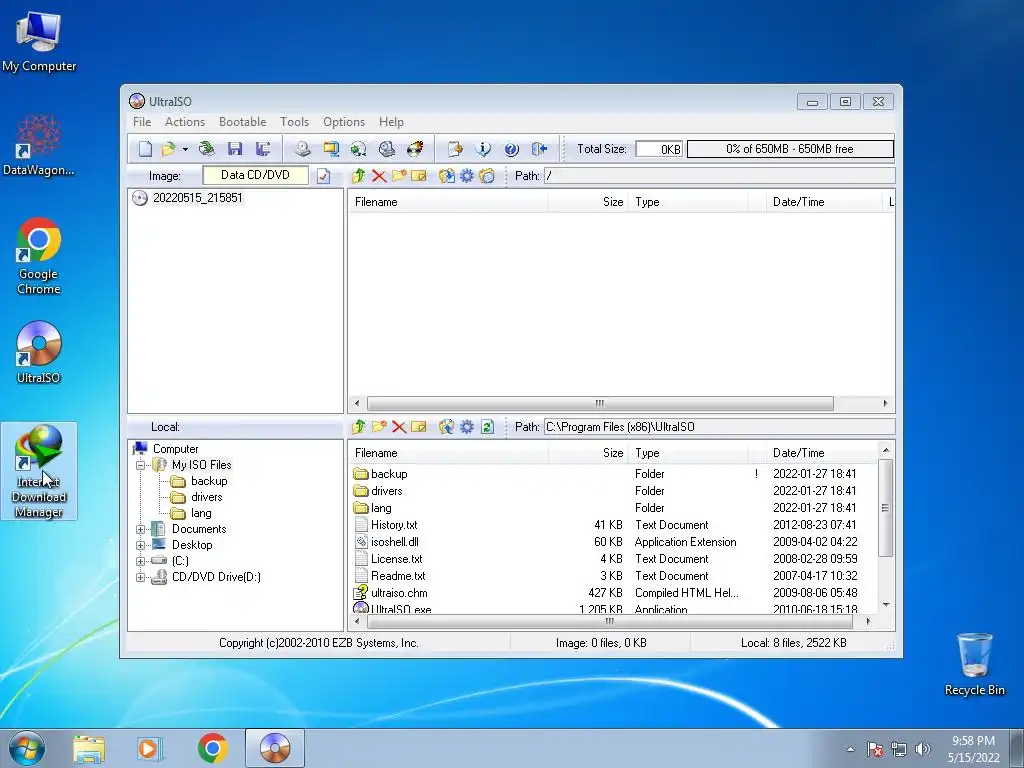Open the Help menu

[x=391, y=122]
